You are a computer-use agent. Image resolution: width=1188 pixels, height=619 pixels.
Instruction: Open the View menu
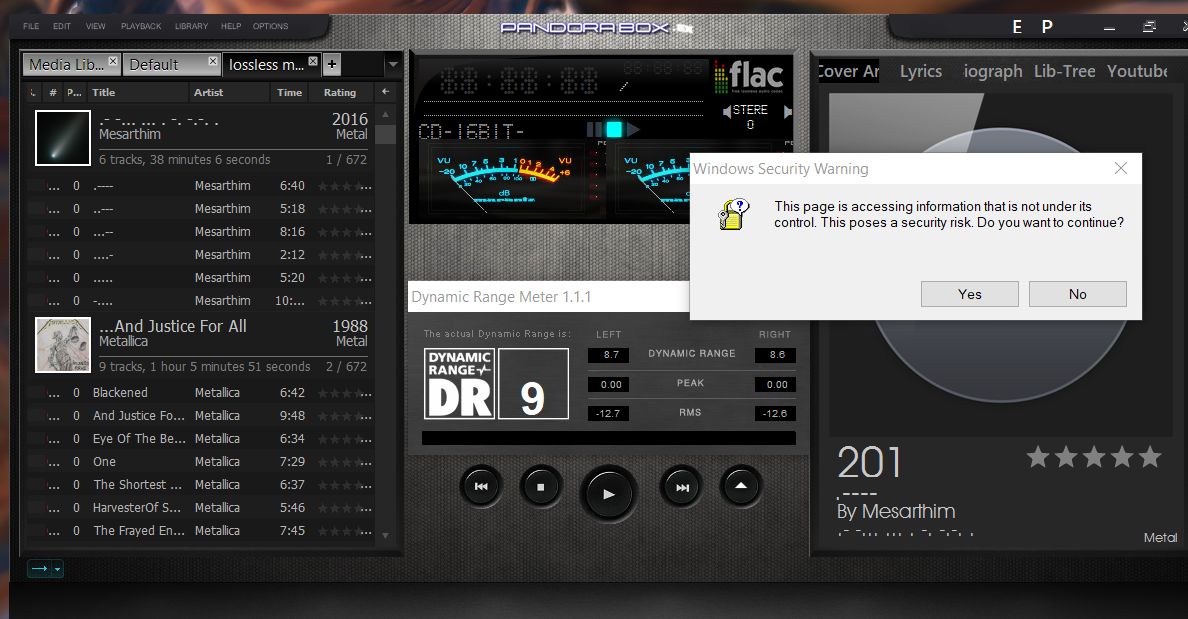[95, 26]
